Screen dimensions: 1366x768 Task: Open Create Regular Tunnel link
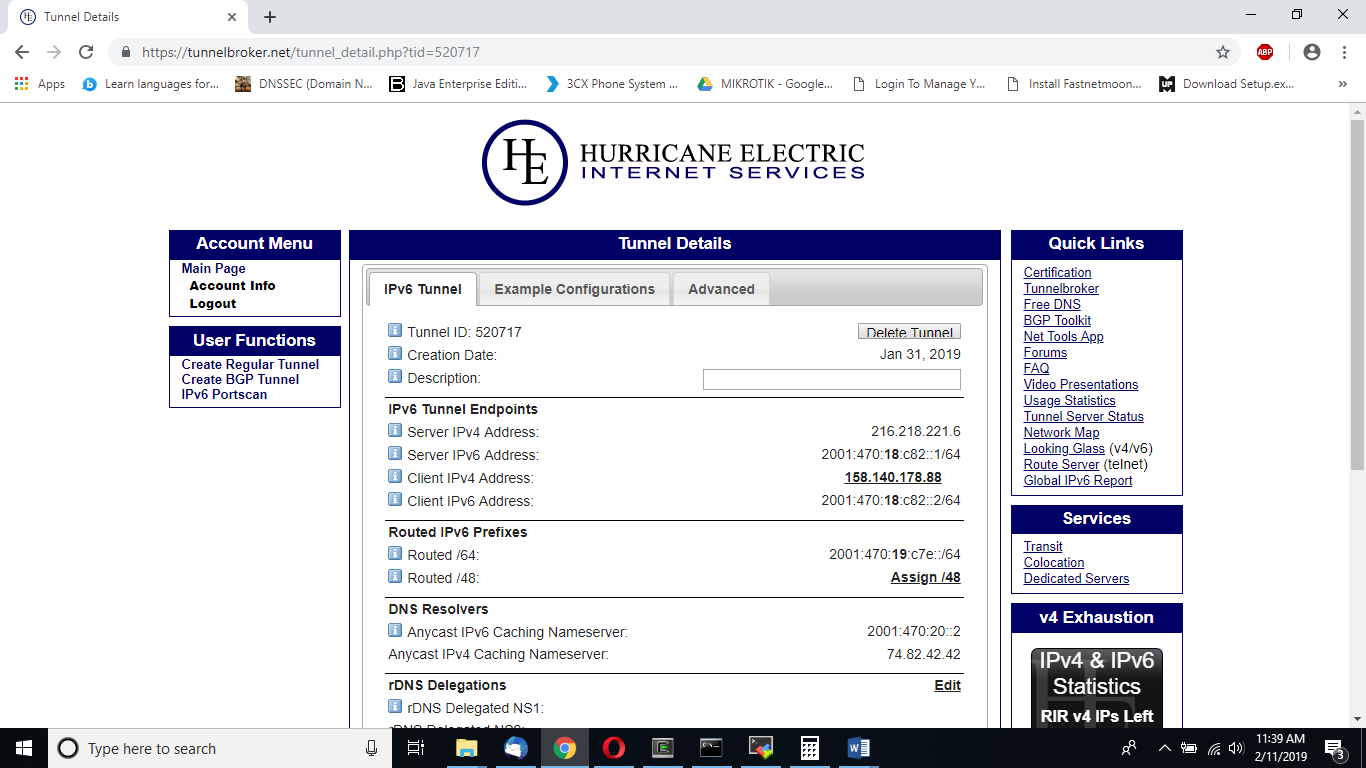(x=250, y=365)
